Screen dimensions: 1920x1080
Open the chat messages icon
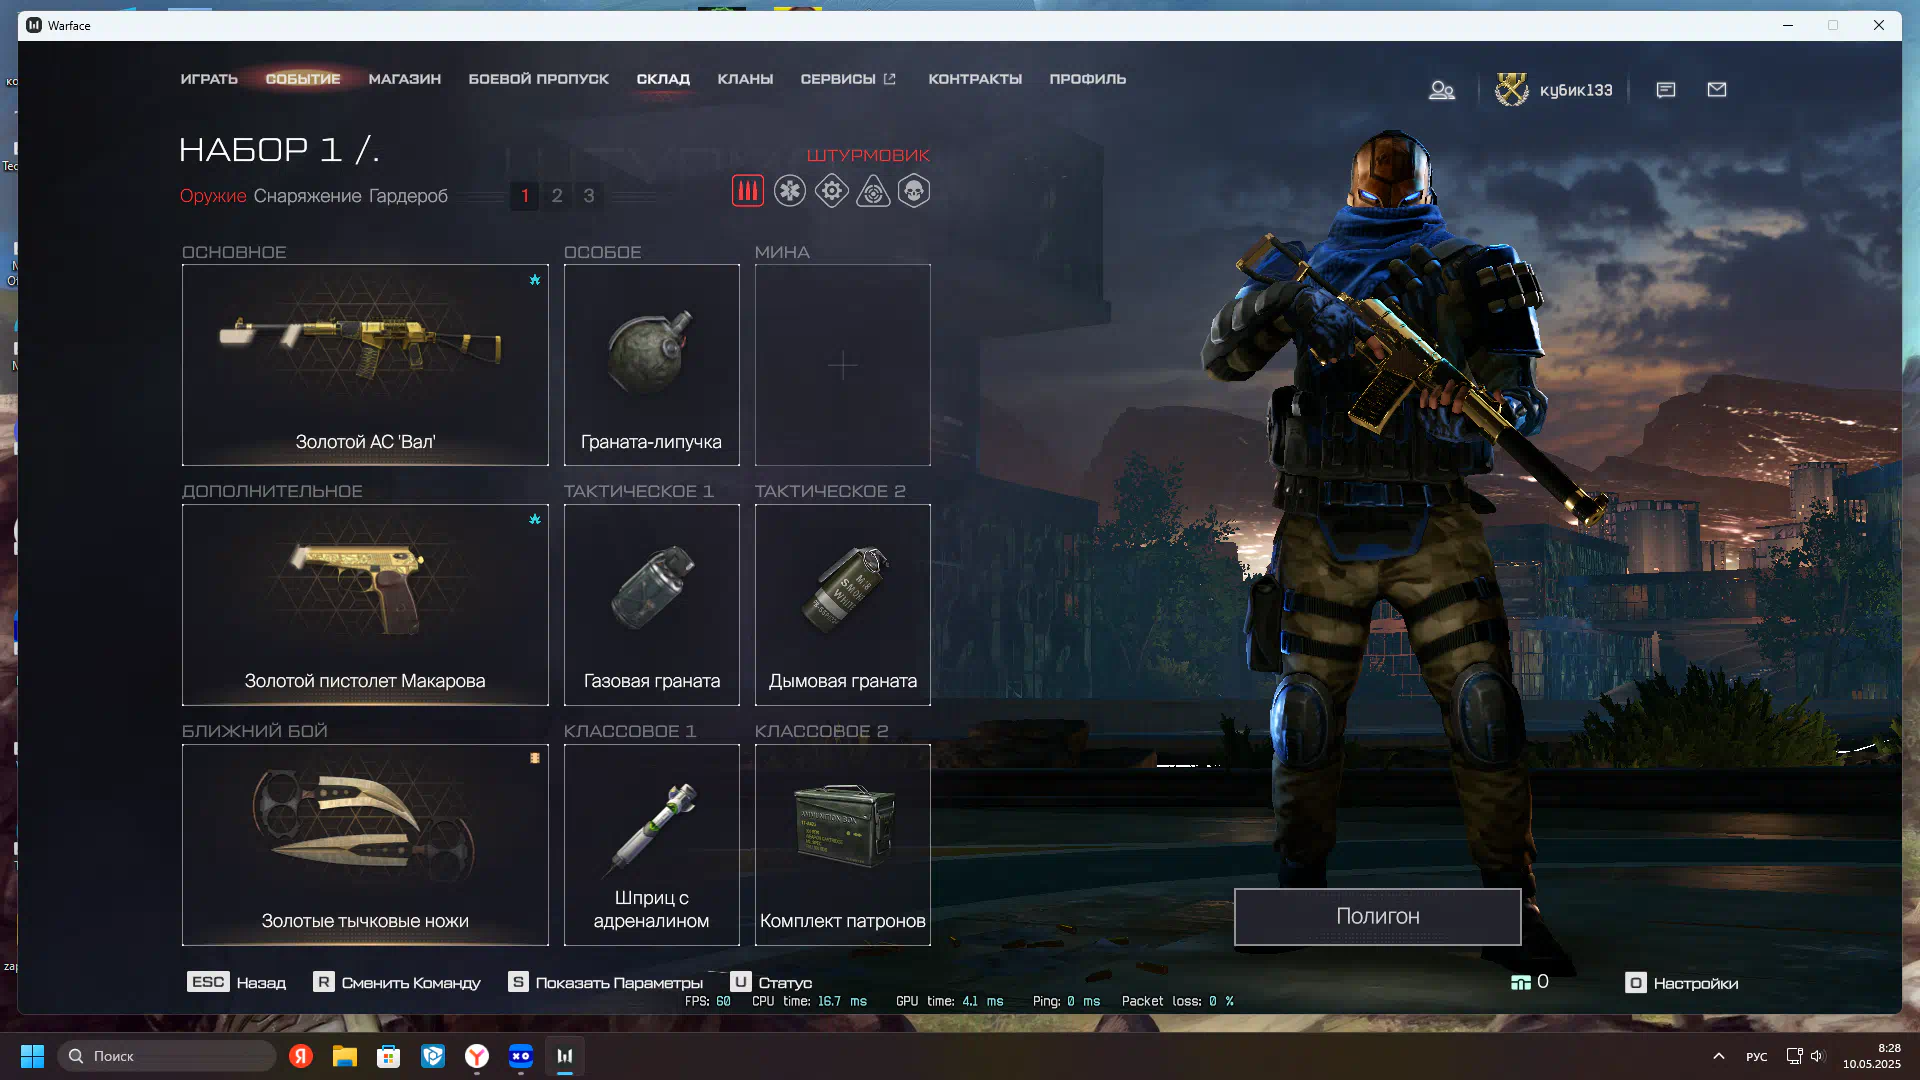[1666, 90]
